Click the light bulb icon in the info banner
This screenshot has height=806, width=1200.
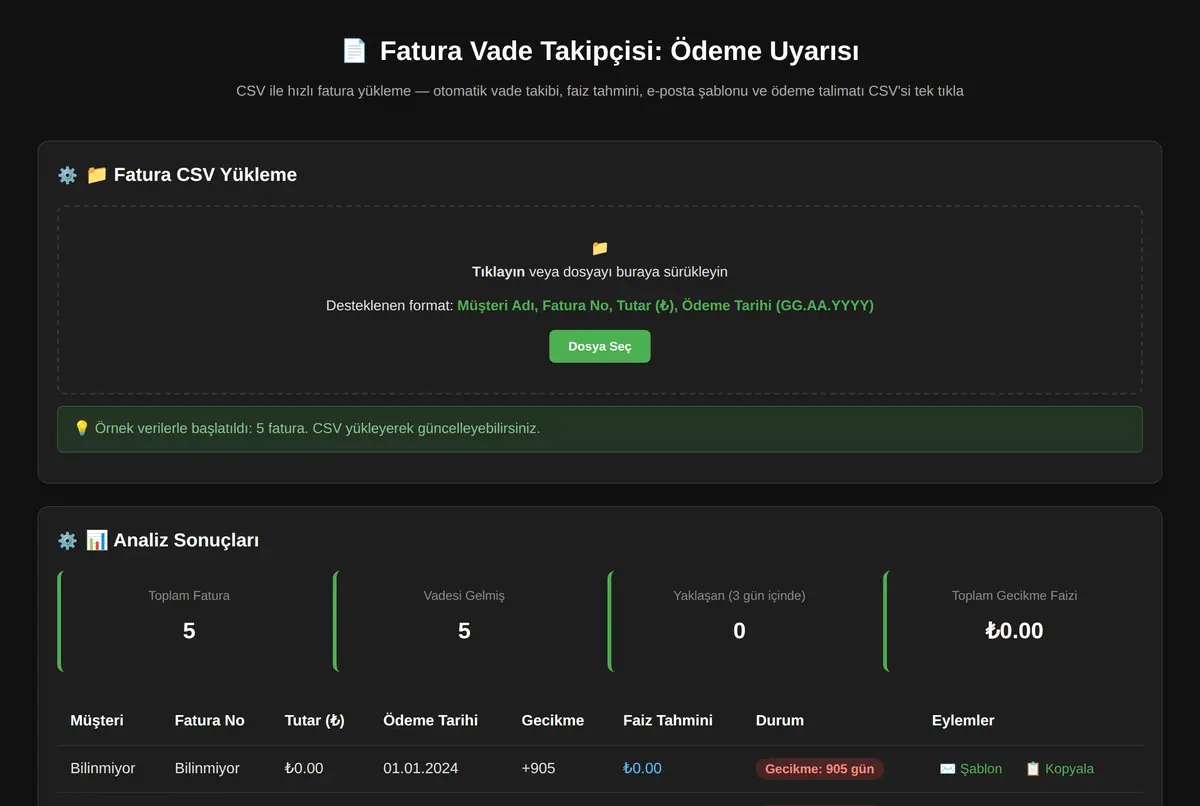pyautogui.click(x=82, y=428)
